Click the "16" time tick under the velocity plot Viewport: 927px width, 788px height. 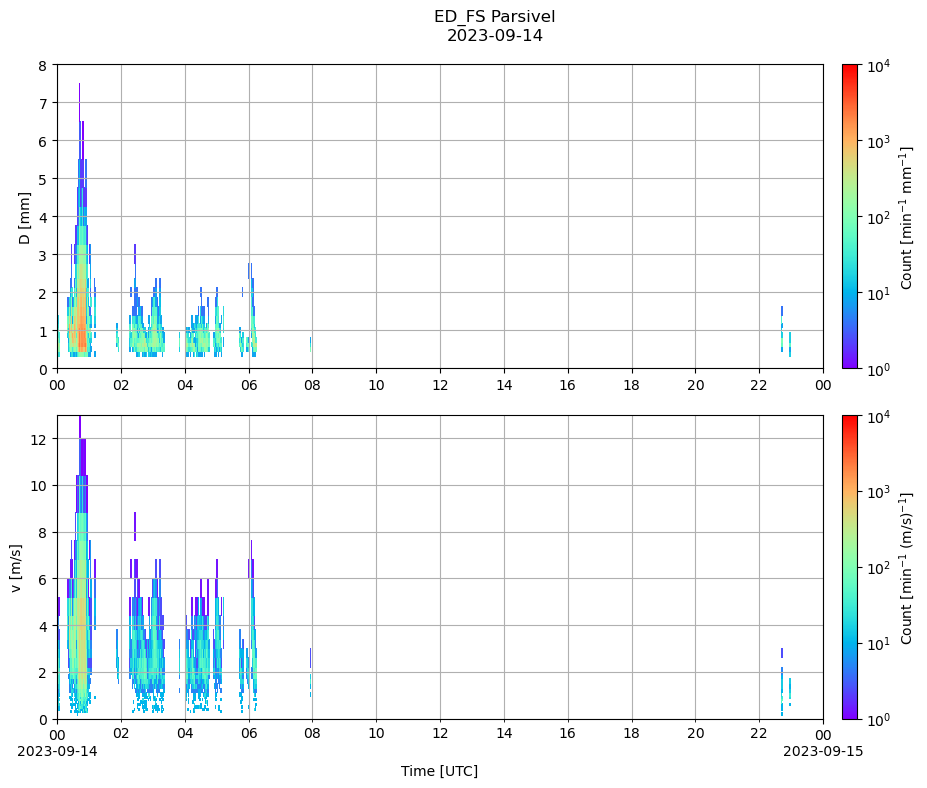tap(568, 734)
